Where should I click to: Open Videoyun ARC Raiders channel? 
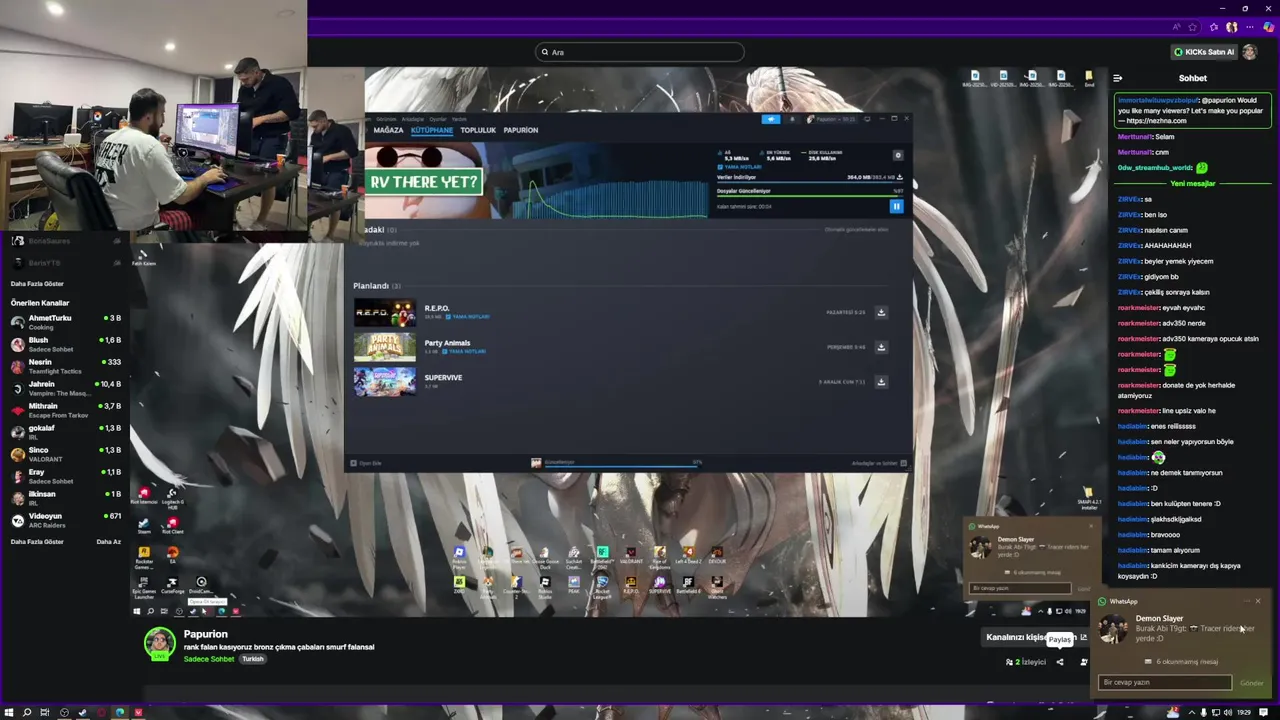pos(64,520)
